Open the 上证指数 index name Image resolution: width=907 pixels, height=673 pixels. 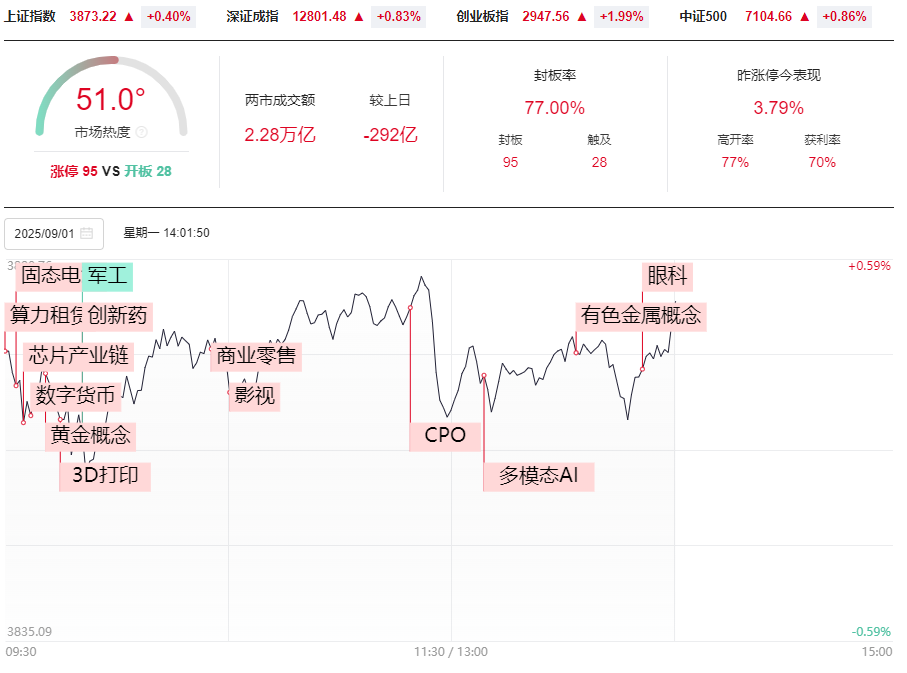click(x=30, y=16)
